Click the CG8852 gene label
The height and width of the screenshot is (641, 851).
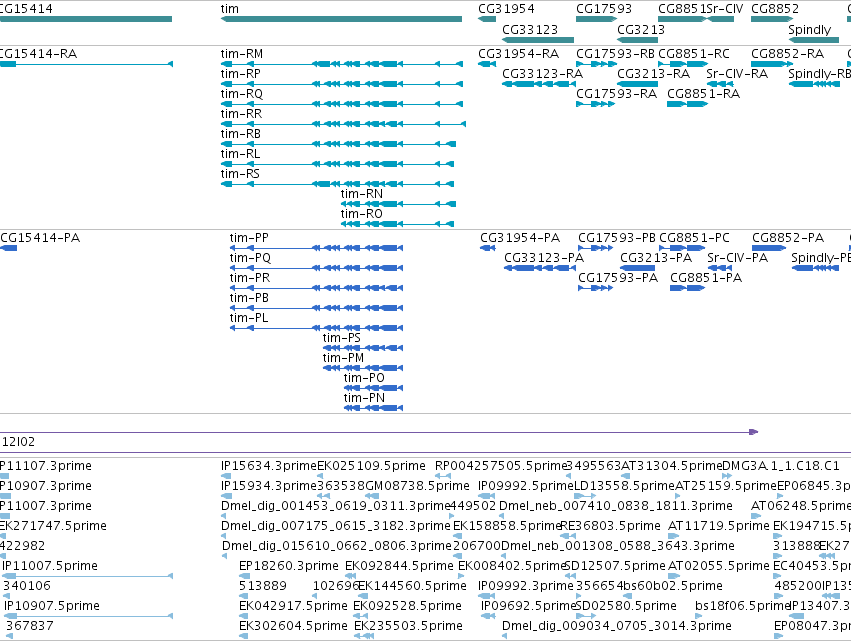(x=774, y=9)
